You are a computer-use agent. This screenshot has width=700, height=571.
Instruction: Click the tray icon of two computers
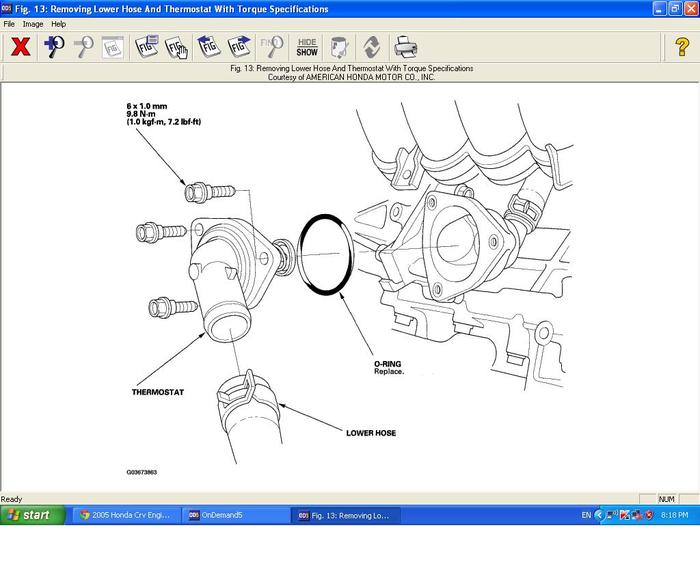tap(637, 515)
